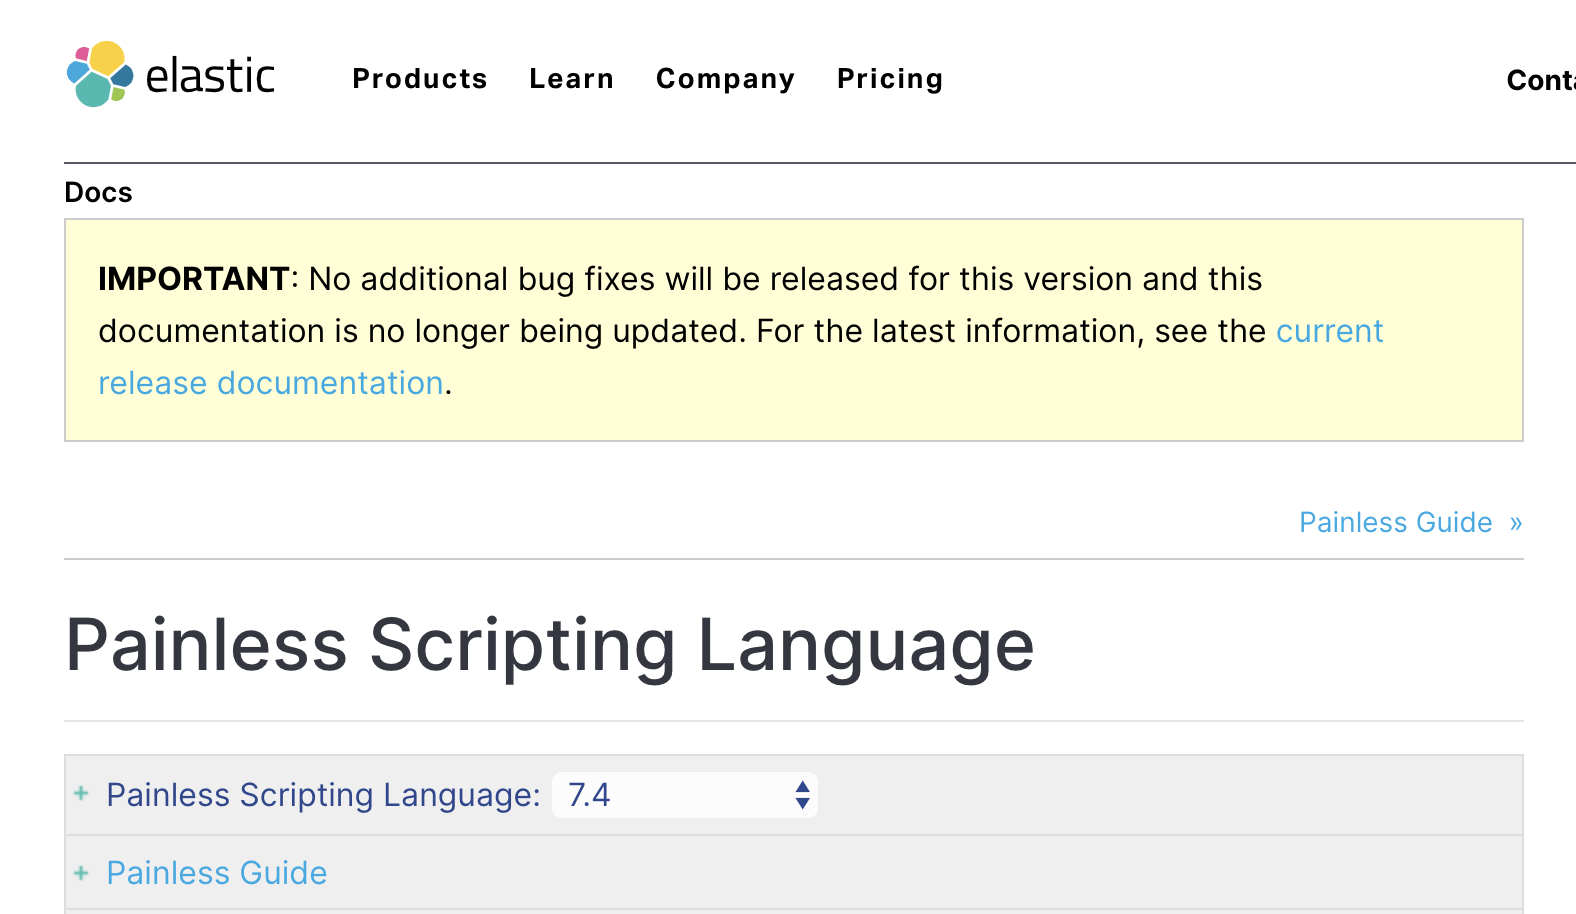Open the Products menu

pos(420,78)
